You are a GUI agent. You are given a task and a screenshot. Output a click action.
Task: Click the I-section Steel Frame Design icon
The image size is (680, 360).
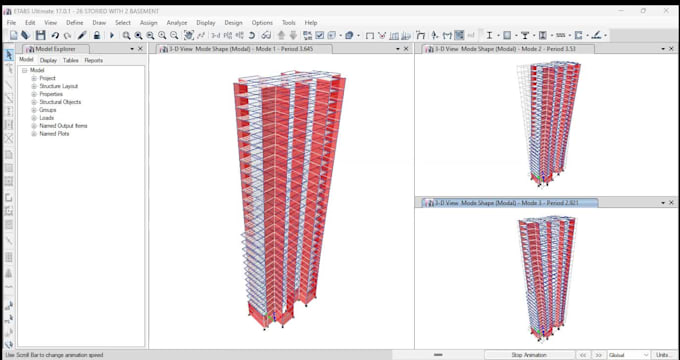(x=489, y=36)
